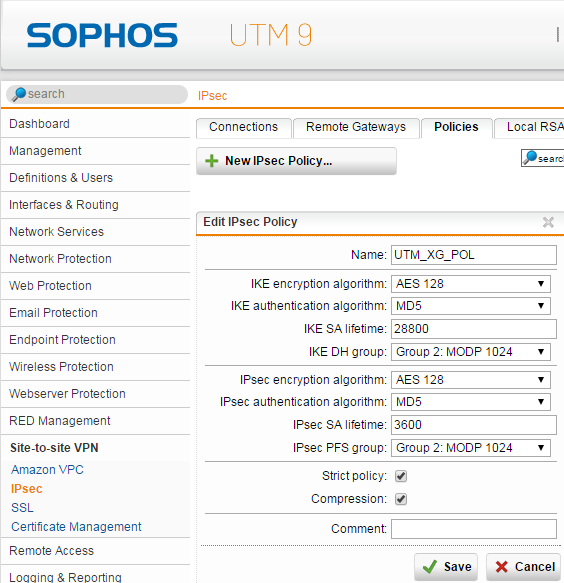Toggle the Compression checkbox
This screenshot has width=564, height=583.
click(x=401, y=499)
